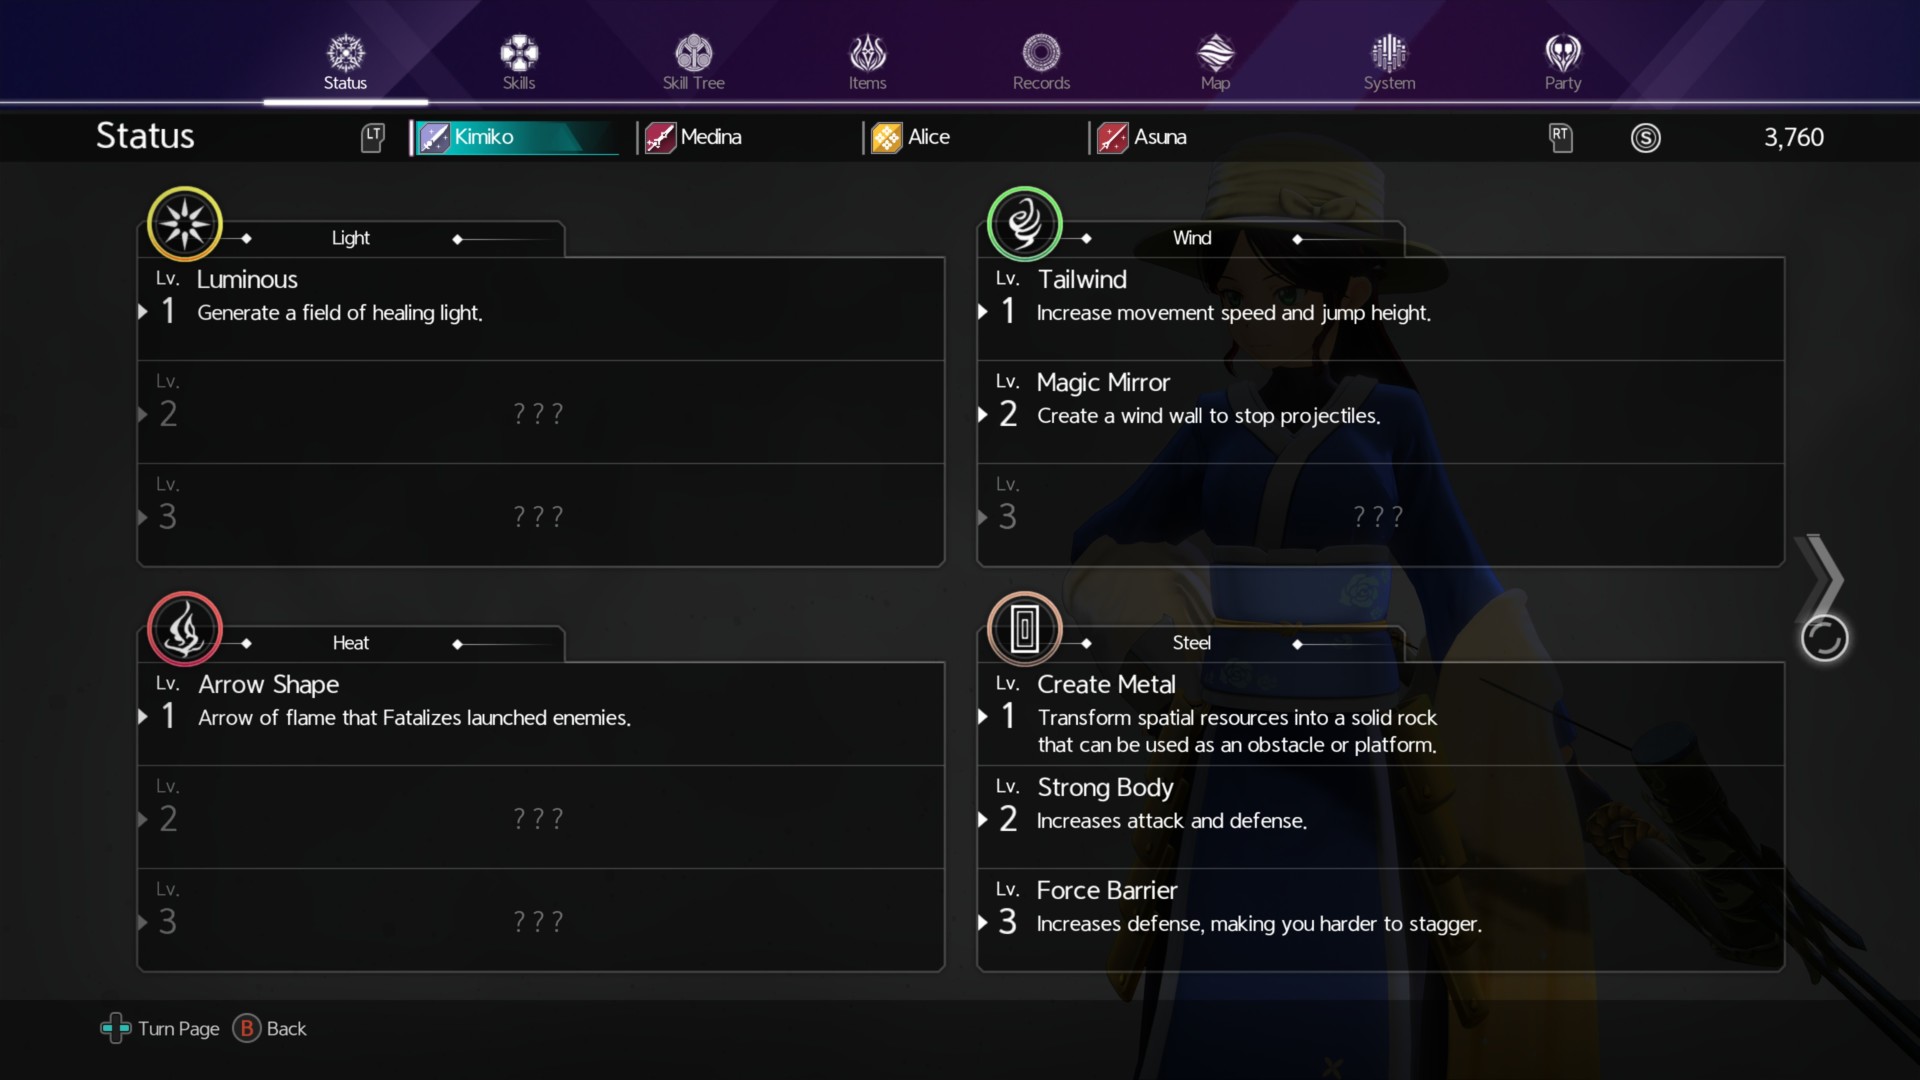Open the Skills menu icon
This screenshot has height=1080, width=1920.
519,52
